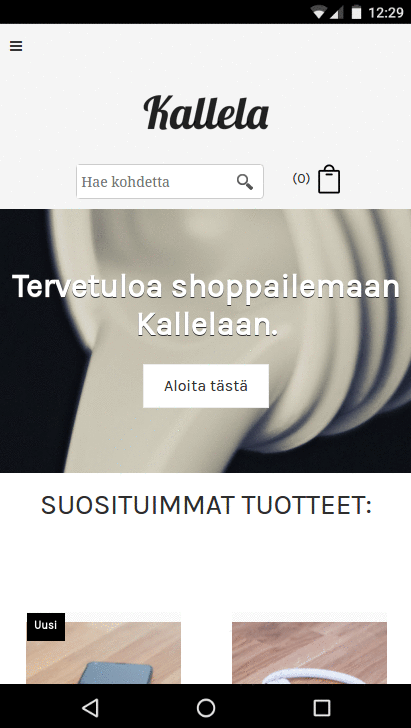The image size is (411, 728).
Task: Tap the Suosituimmat tuotteet heading
Action: tap(206, 505)
